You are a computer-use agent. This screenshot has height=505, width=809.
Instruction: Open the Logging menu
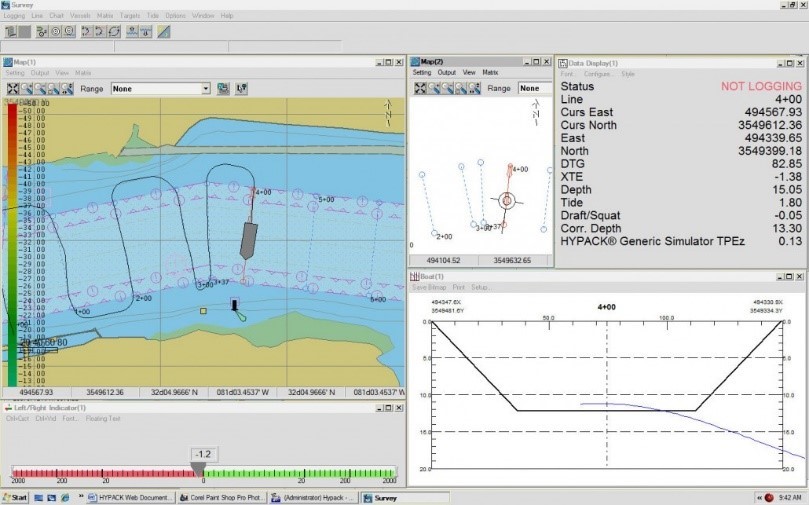click(x=14, y=15)
